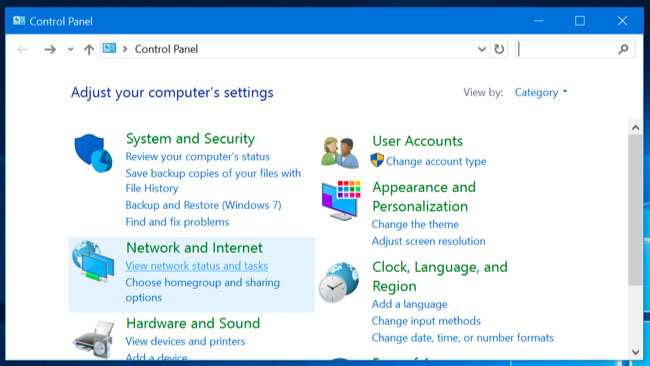
Task: Click the vertical scrollbar up arrow
Action: point(635,128)
